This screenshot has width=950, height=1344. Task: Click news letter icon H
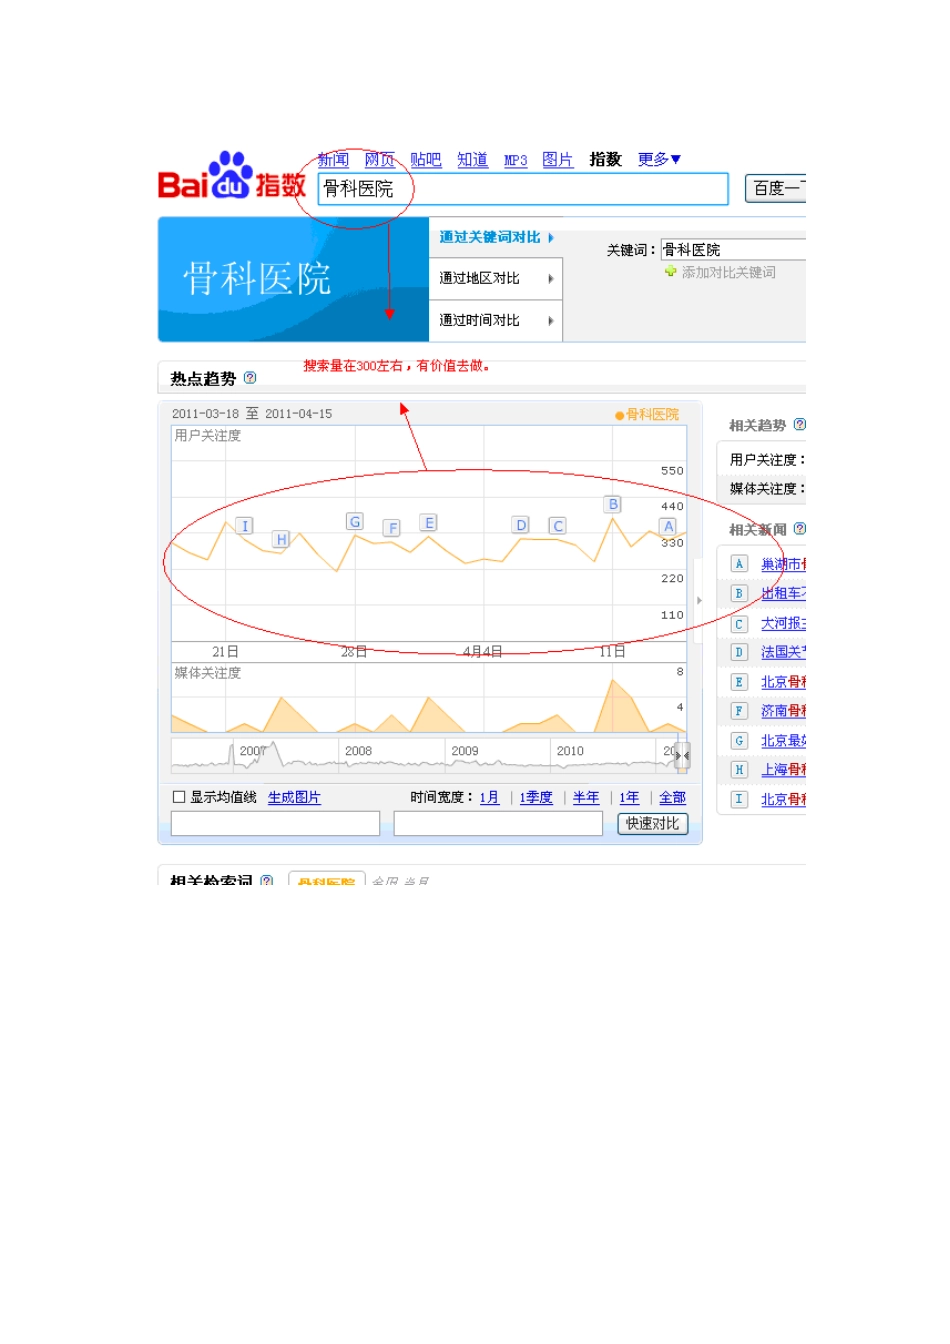[739, 769]
